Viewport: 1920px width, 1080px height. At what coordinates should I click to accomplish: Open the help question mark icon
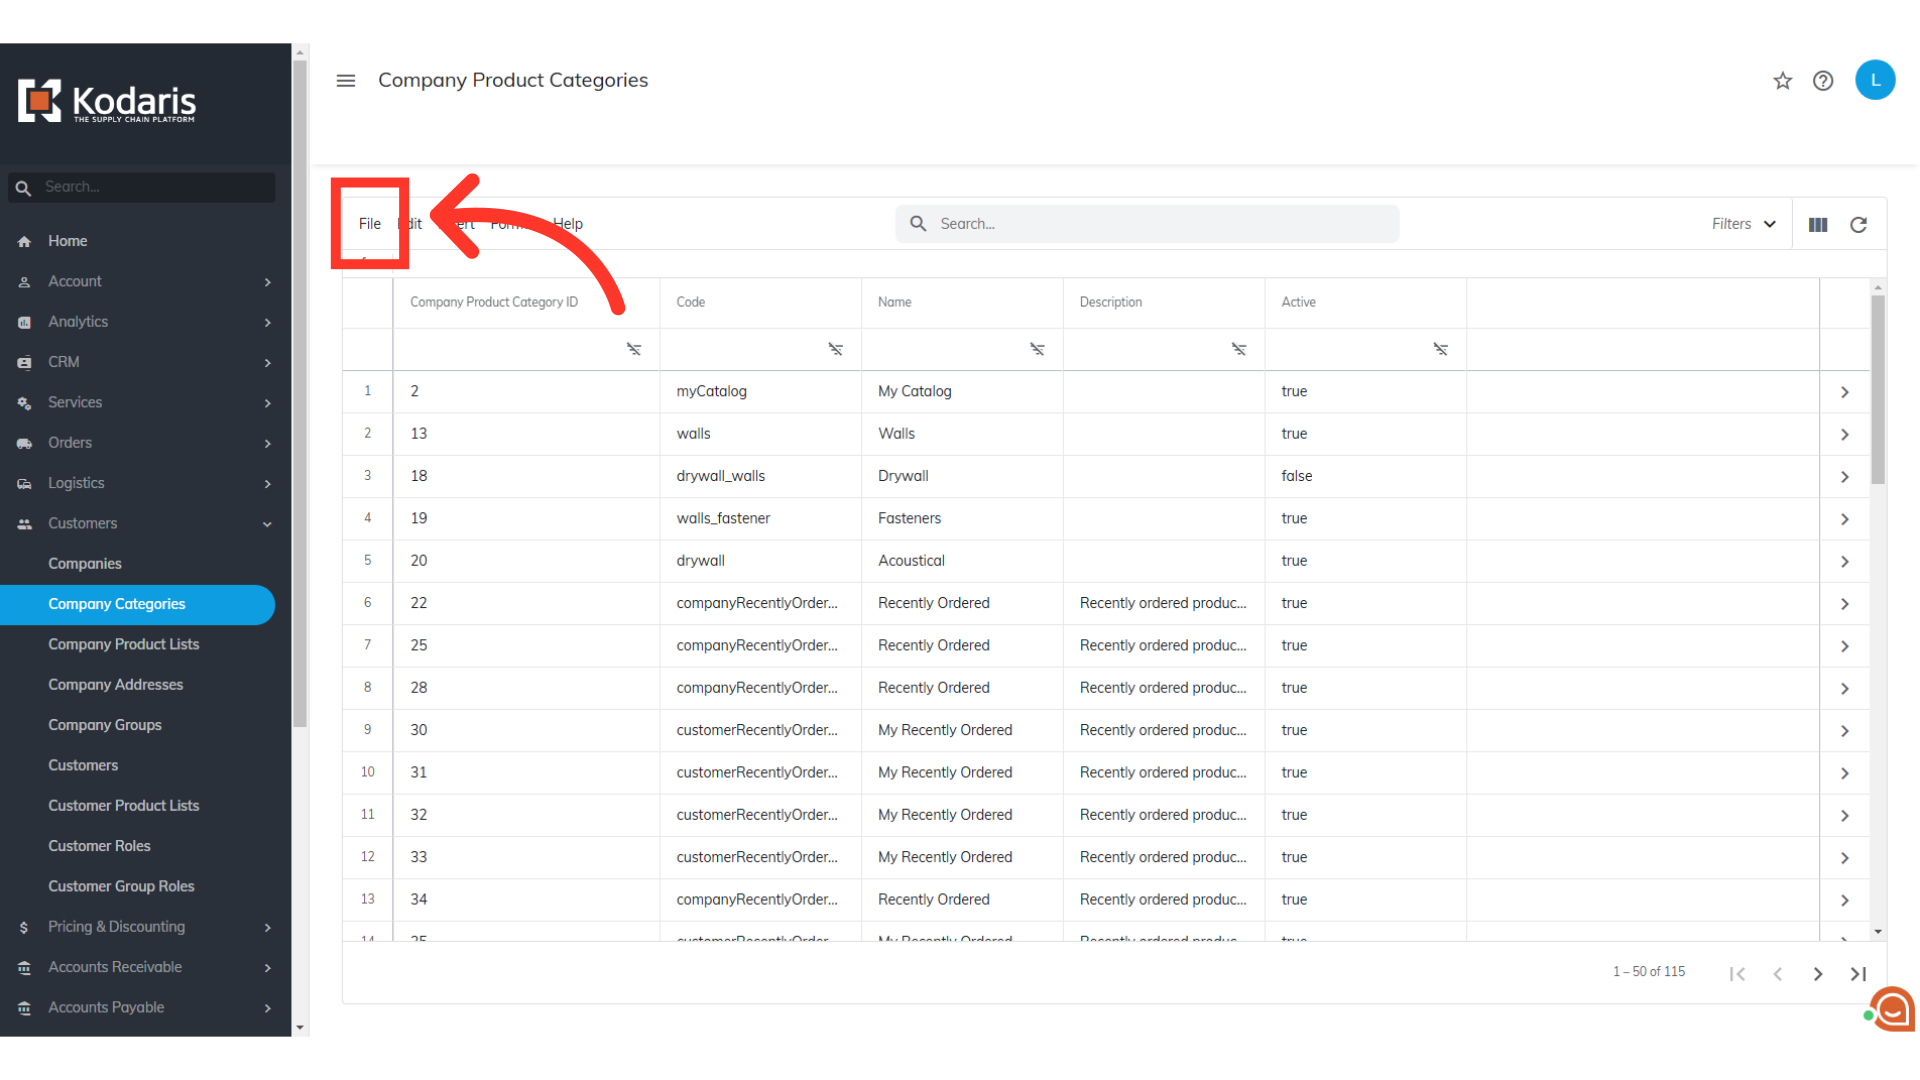coord(1823,81)
